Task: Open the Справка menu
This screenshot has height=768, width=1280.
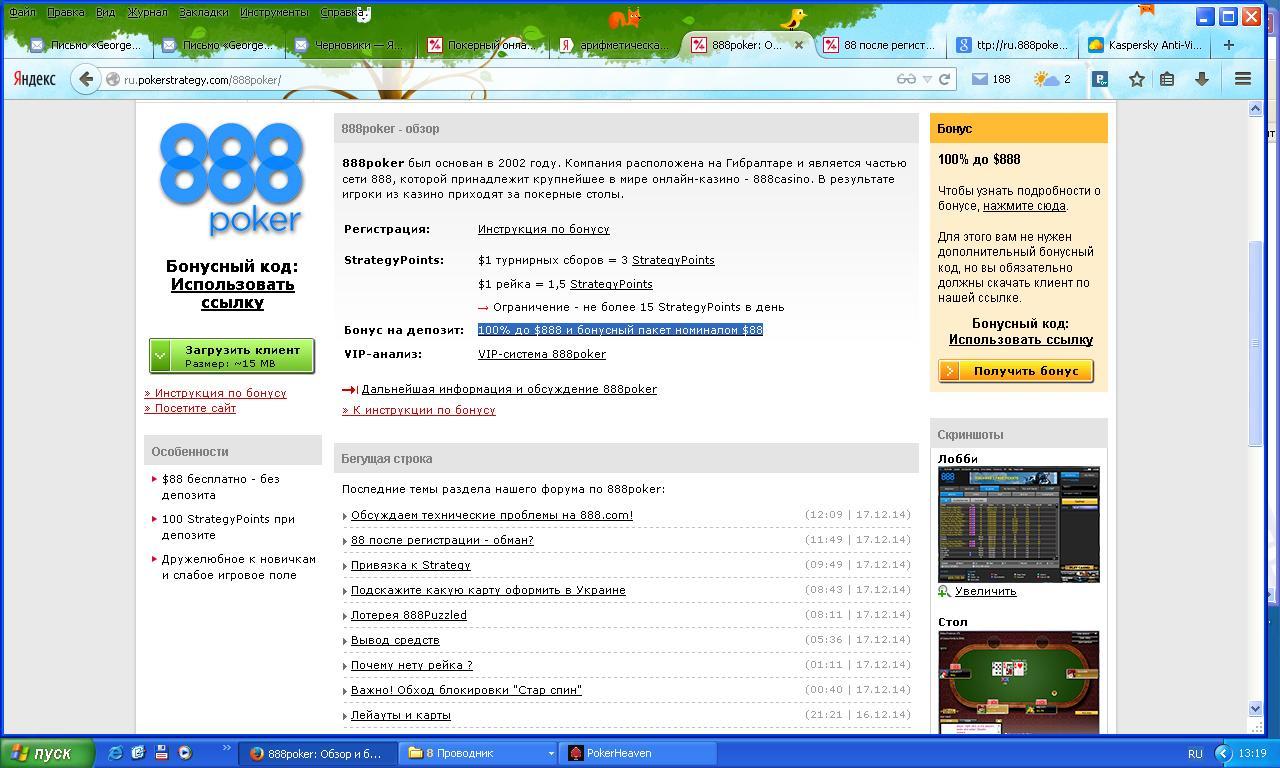Action: coord(341,12)
